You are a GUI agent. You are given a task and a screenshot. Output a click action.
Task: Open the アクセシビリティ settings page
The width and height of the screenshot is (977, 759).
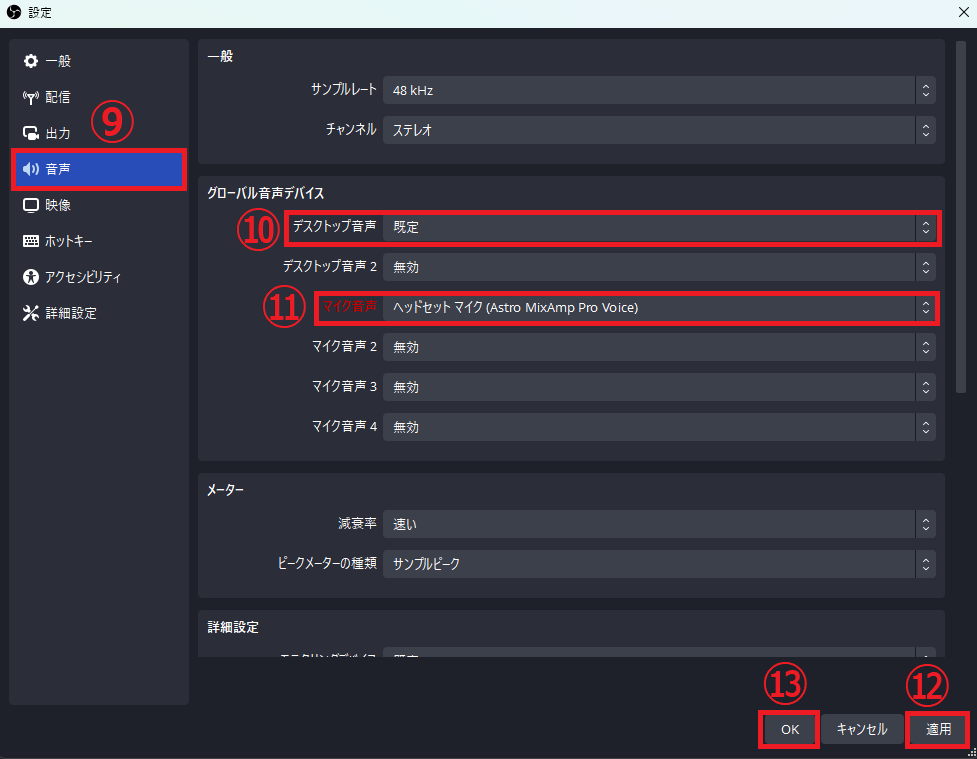click(x=98, y=277)
